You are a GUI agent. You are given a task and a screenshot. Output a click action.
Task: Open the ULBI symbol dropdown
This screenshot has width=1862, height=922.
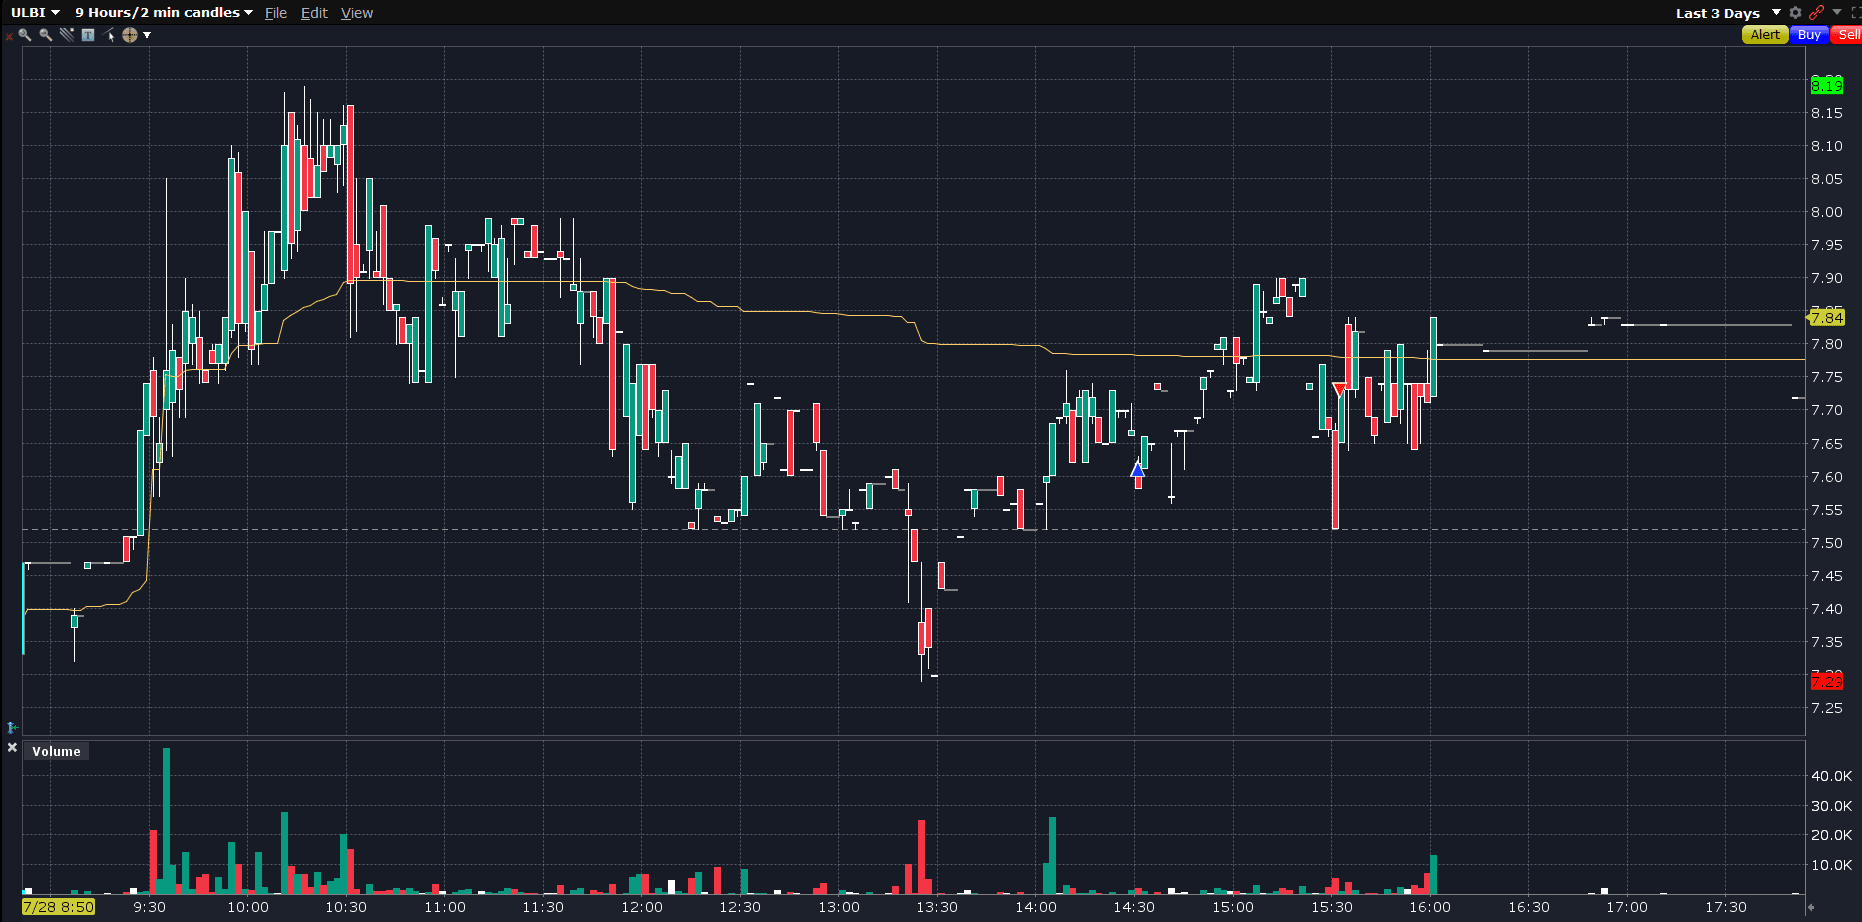point(36,13)
